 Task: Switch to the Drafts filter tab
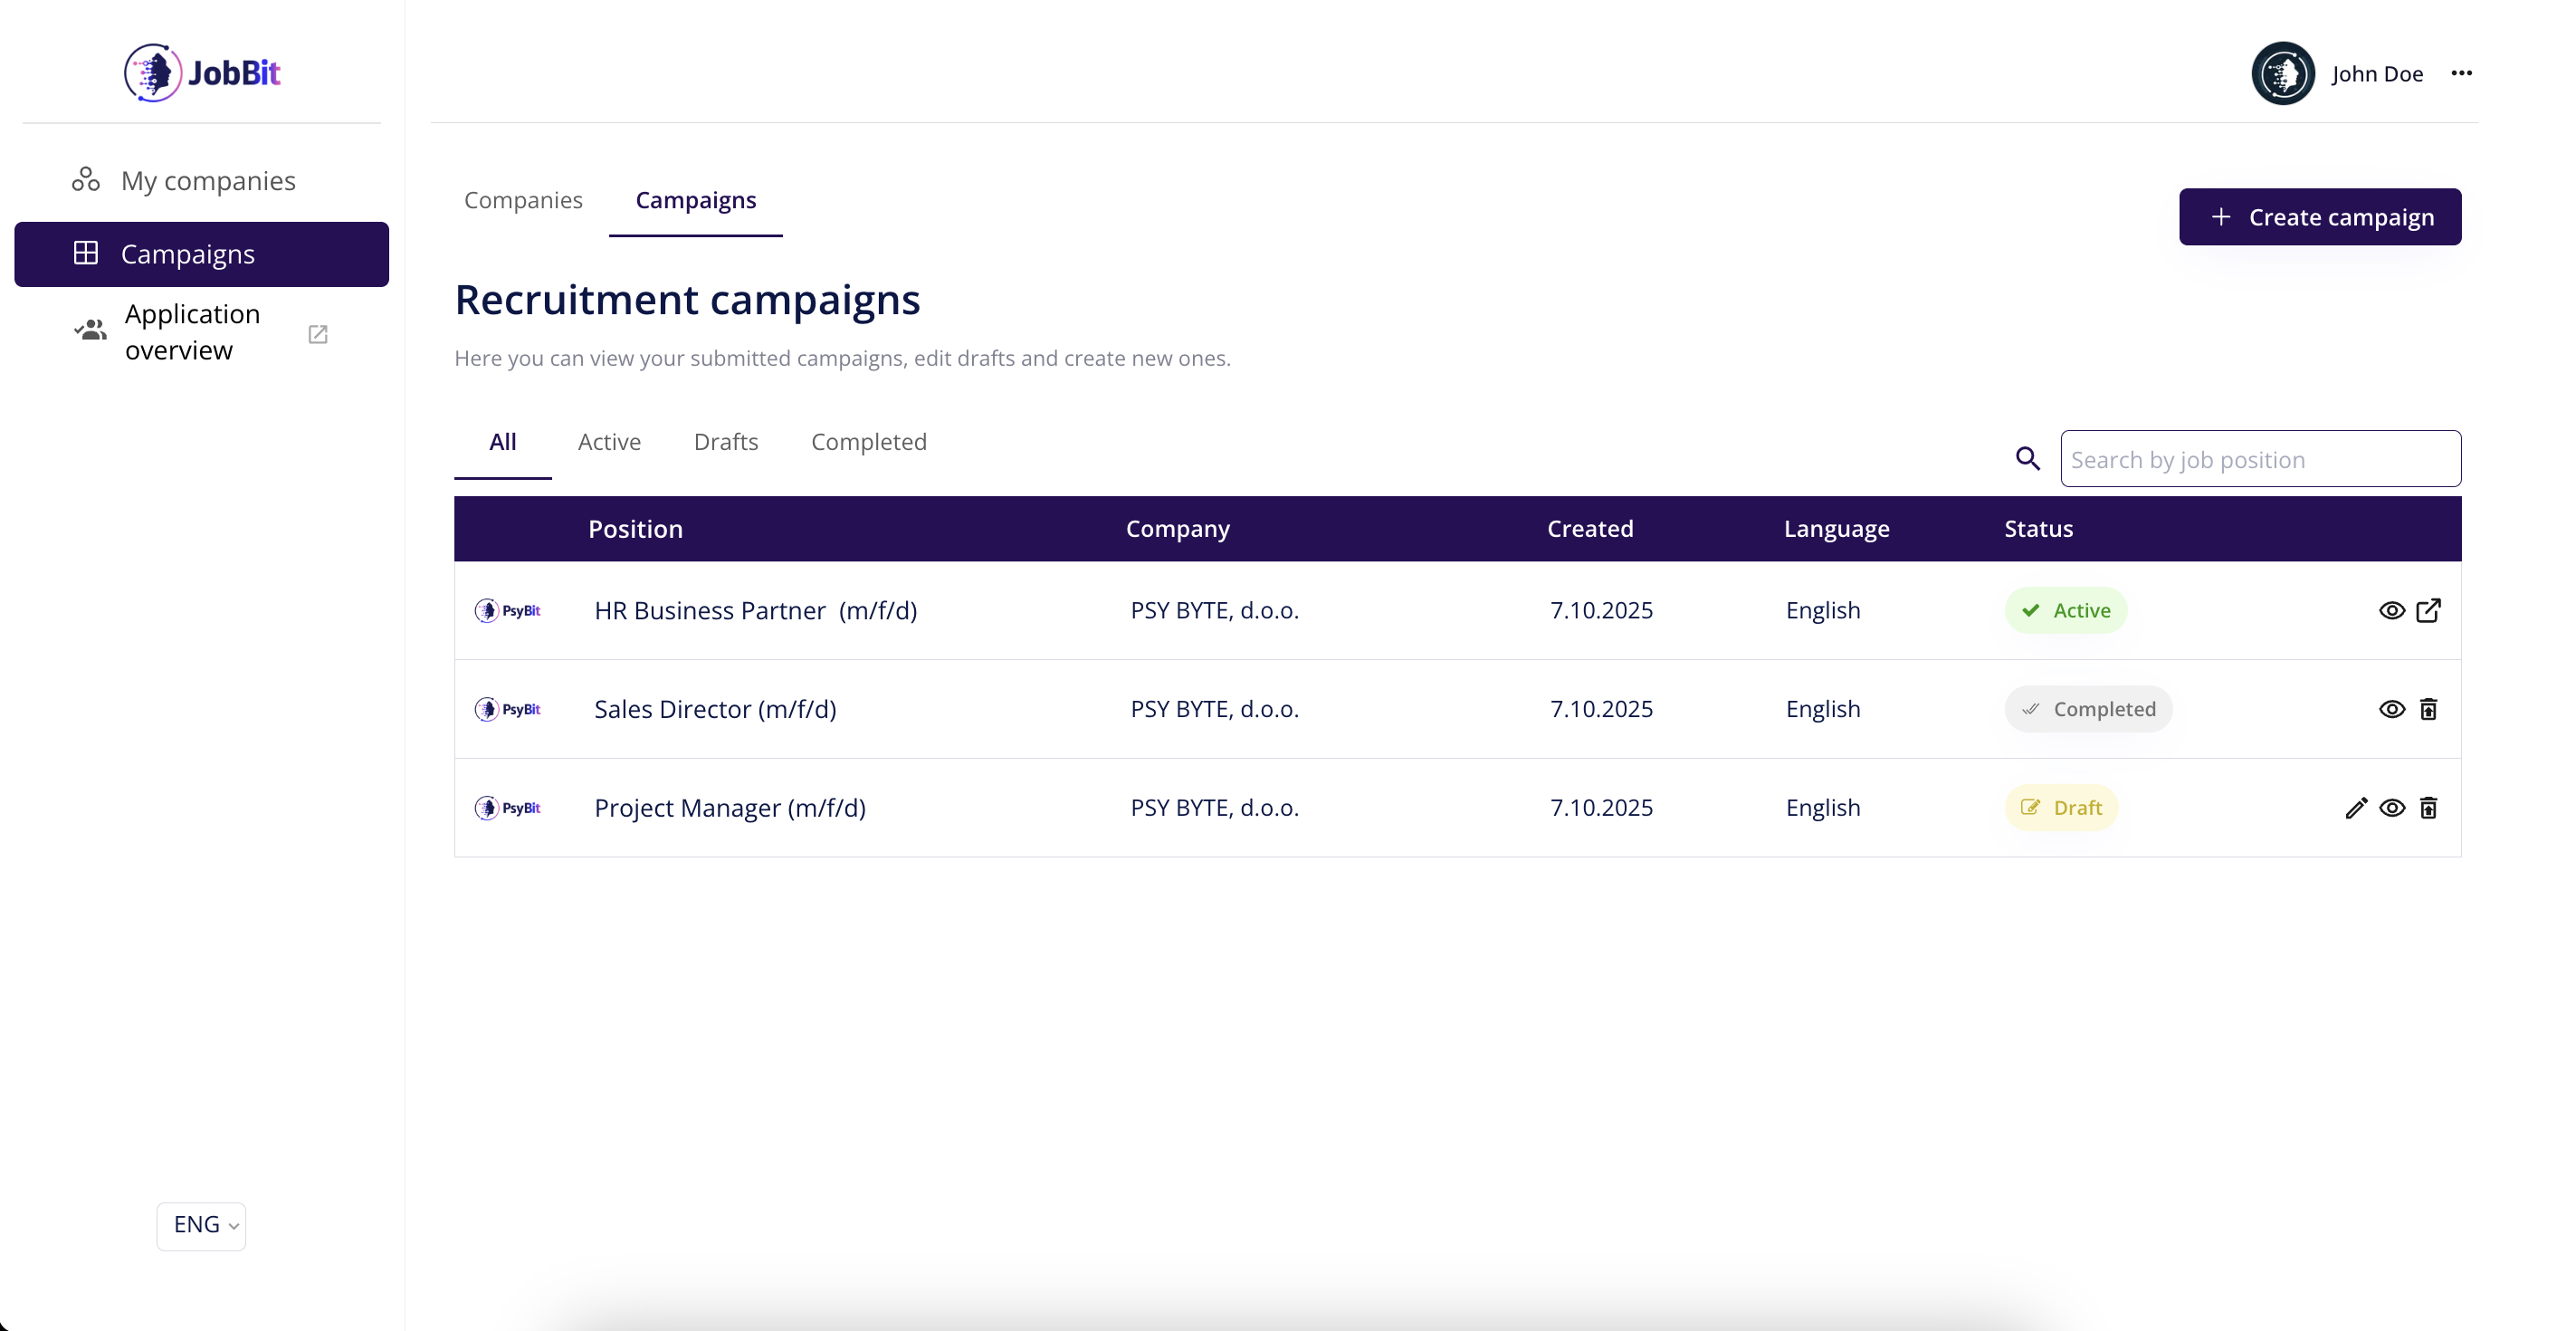click(725, 442)
